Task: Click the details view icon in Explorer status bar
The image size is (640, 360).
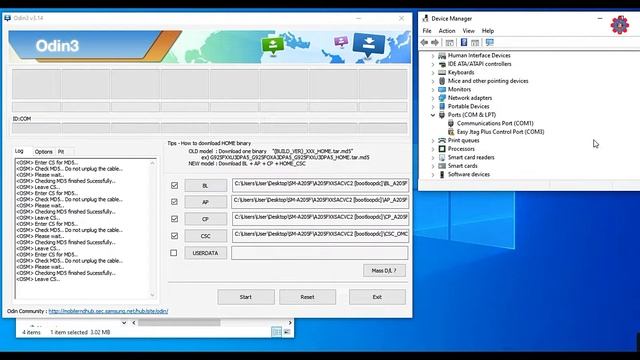Action: tap(276, 332)
